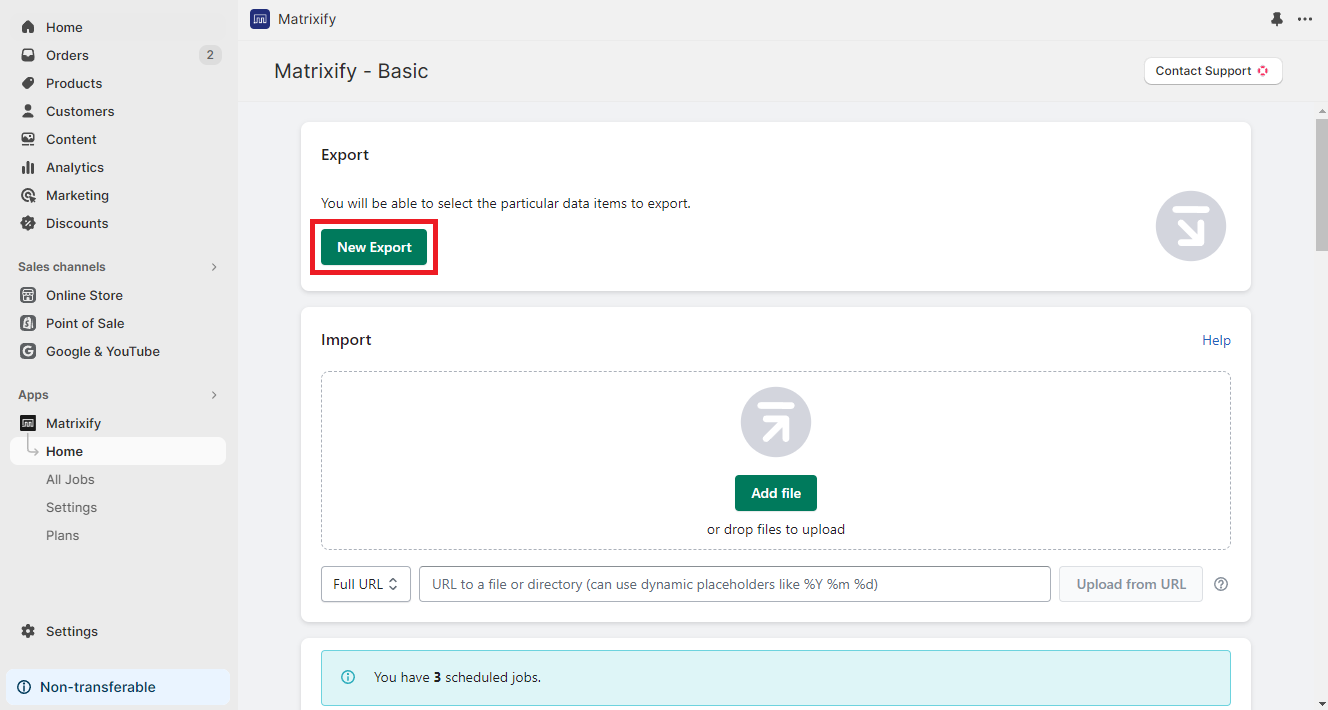Select Plans in Matrixify submenu
Viewport: 1328px width, 710px height.
click(x=62, y=535)
